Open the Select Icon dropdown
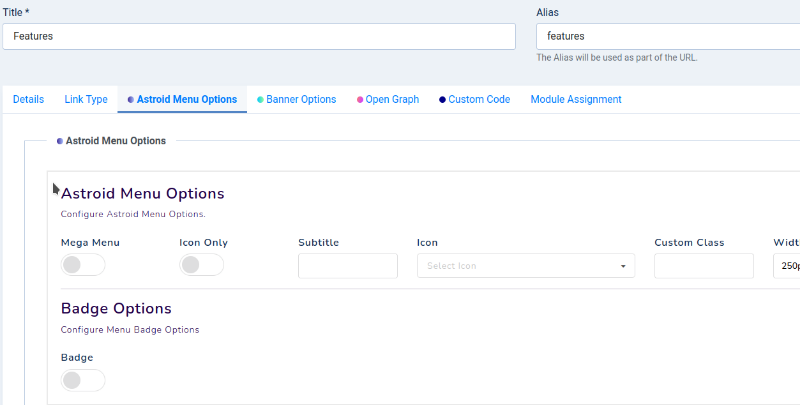Image resolution: width=800 pixels, height=405 pixels. 526,266
